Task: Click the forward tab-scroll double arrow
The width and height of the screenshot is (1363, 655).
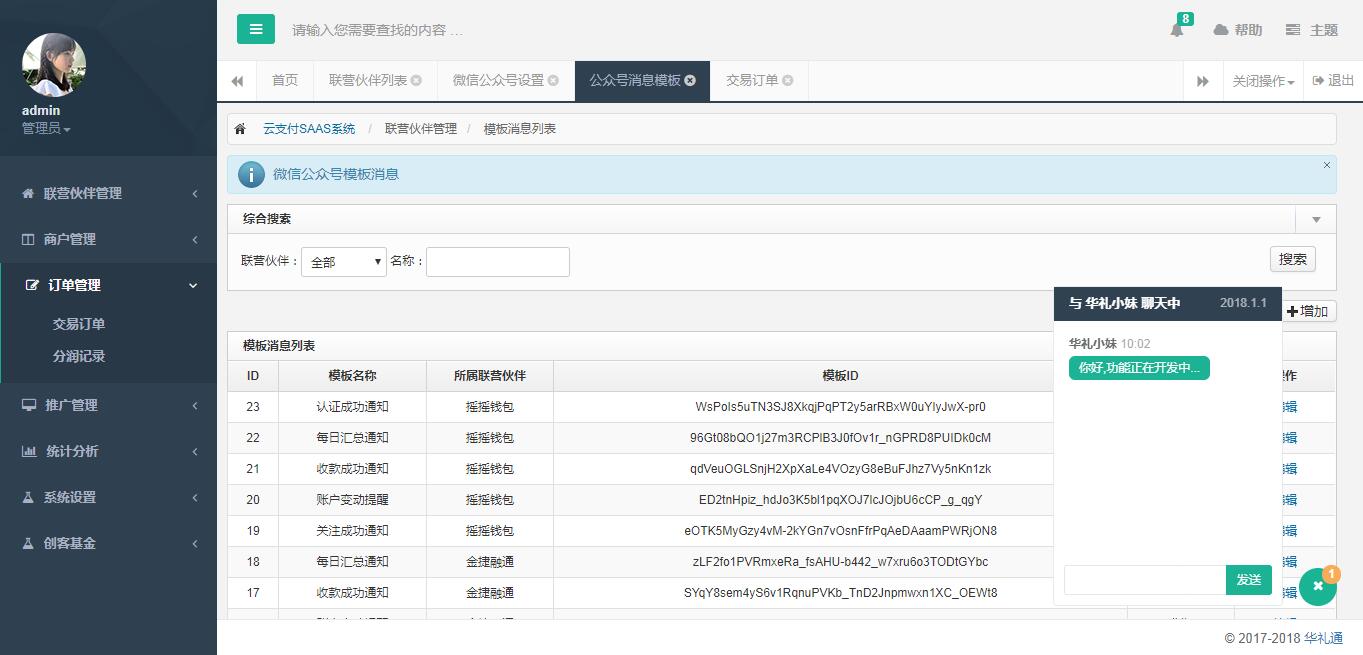Action: tap(1203, 81)
